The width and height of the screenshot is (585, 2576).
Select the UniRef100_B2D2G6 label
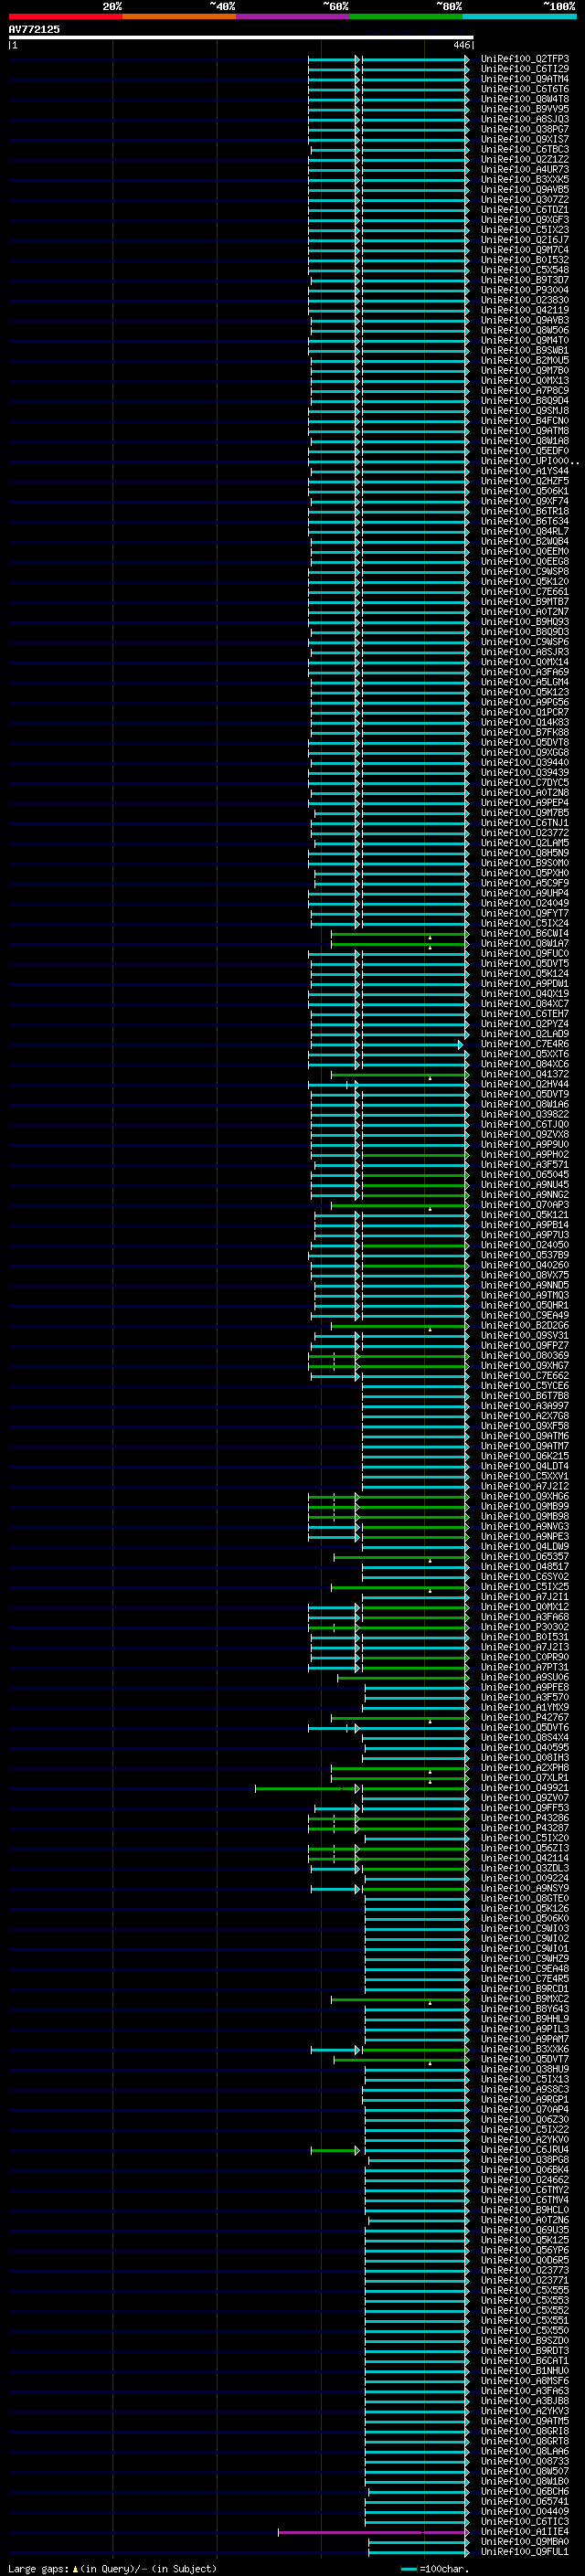(525, 1325)
